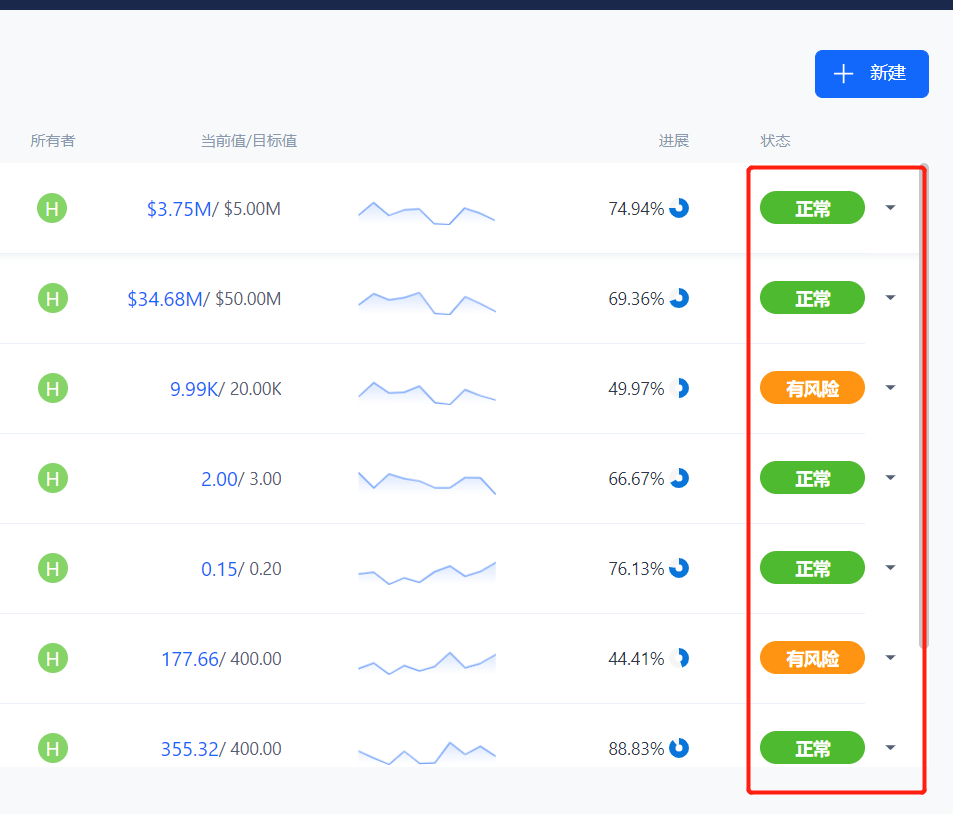The image size is (953, 814).
Task: Click 正常 status badge in 69.36% row
Action: [812, 298]
